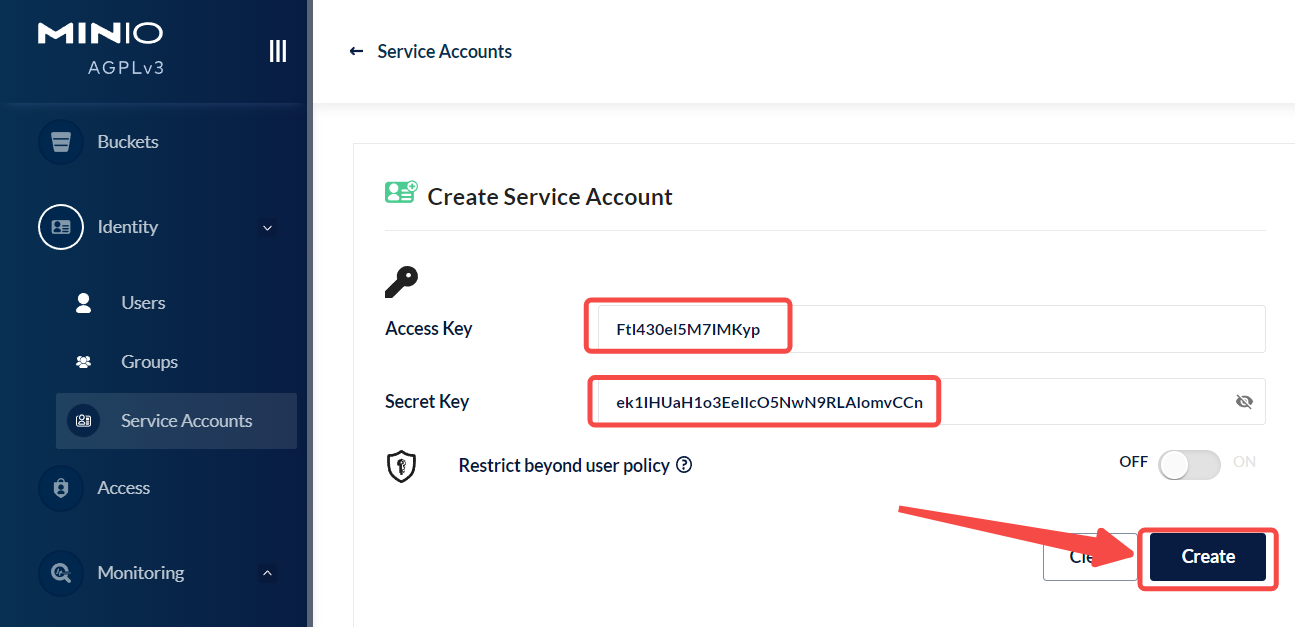1295x627 pixels.
Task: Toggle Restrict beyond user policy switch
Action: (1188, 465)
